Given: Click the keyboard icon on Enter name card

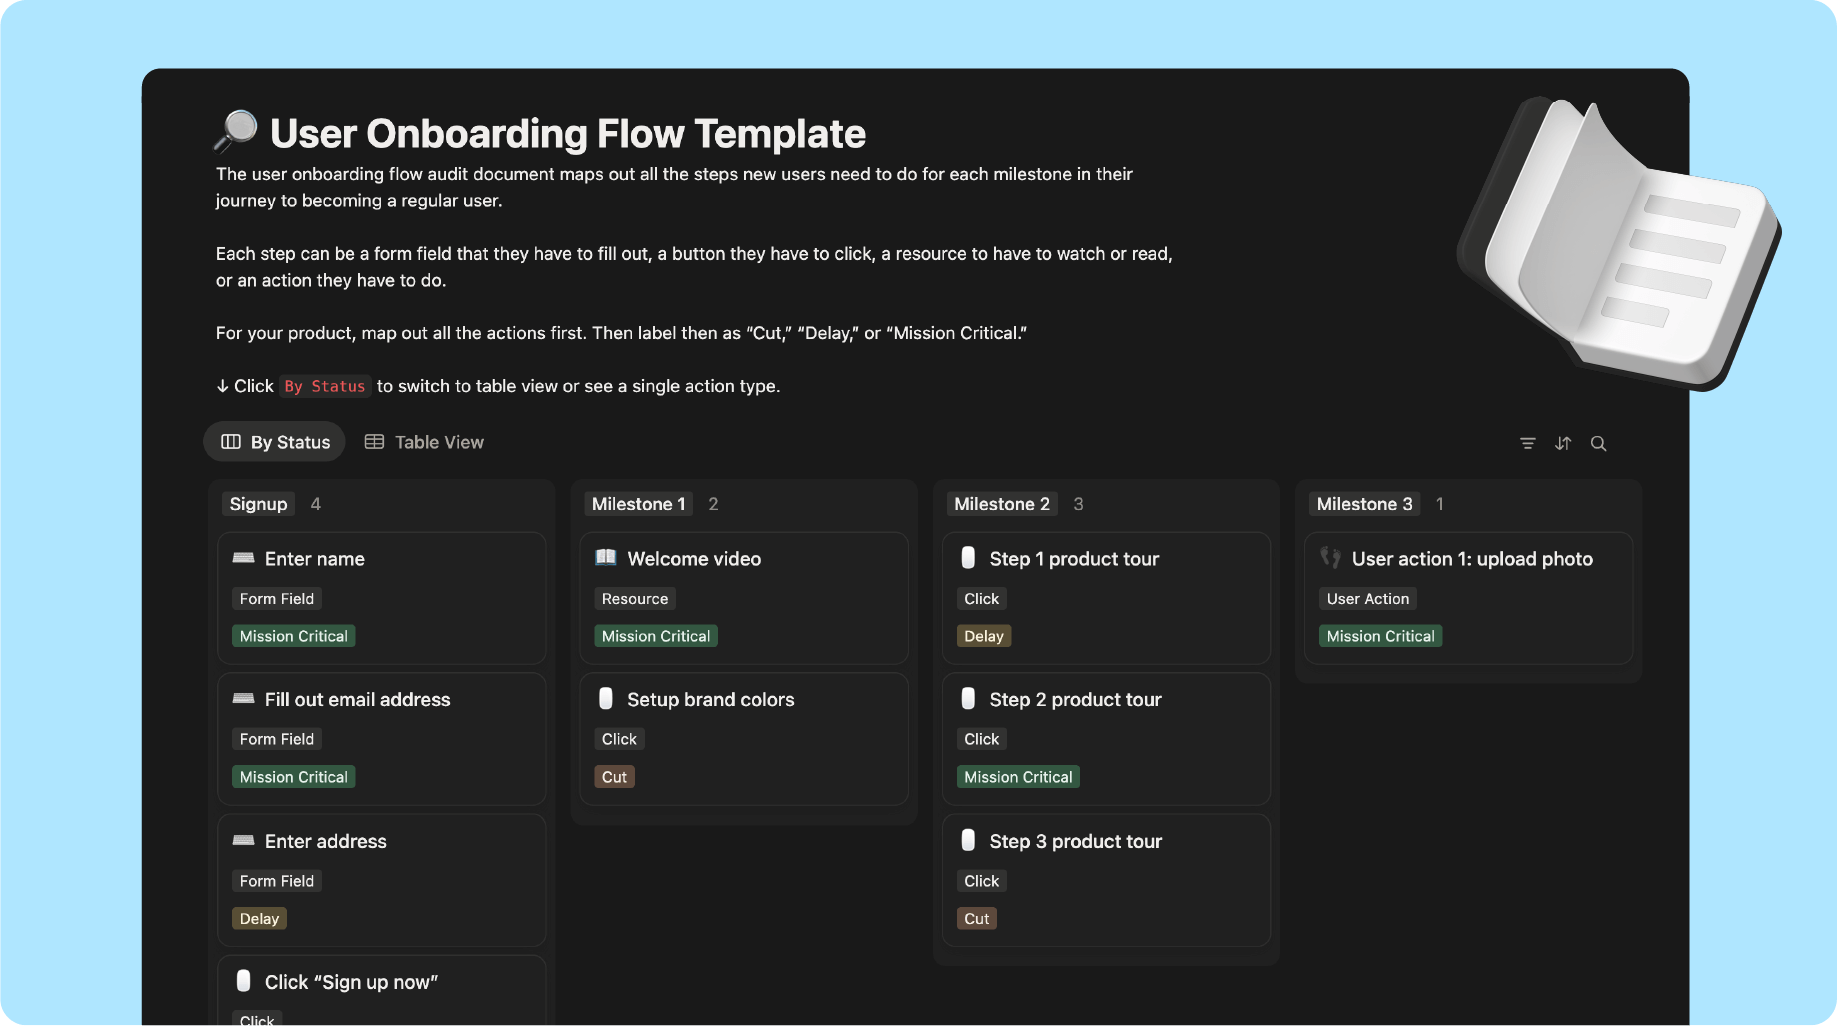Looking at the screenshot, I should [243, 558].
